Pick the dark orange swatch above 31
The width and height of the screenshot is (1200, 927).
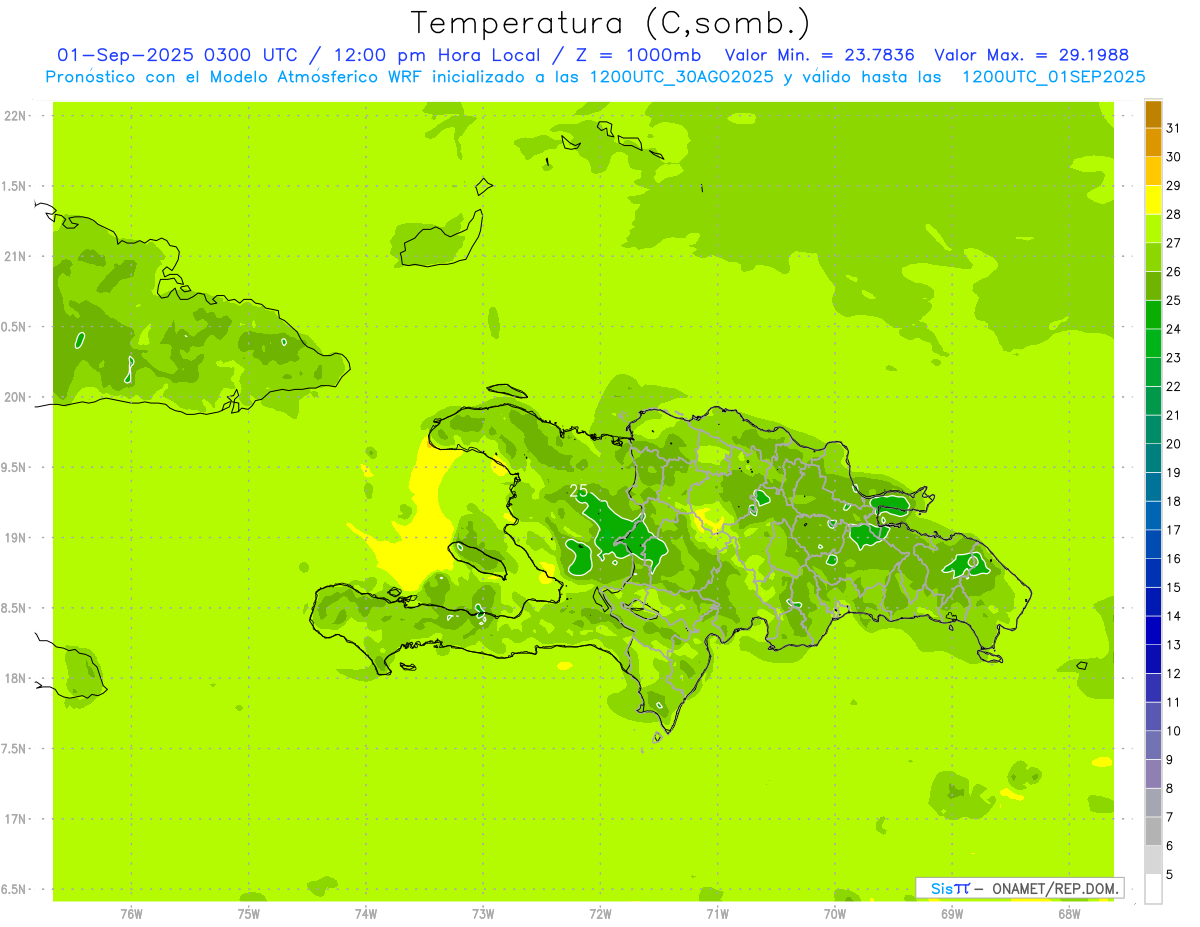click(x=1153, y=115)
